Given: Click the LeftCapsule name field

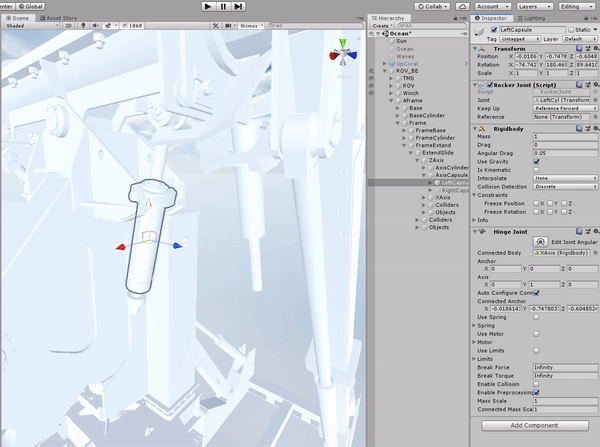Looking at the screenshot, I should tap(532, 30).
